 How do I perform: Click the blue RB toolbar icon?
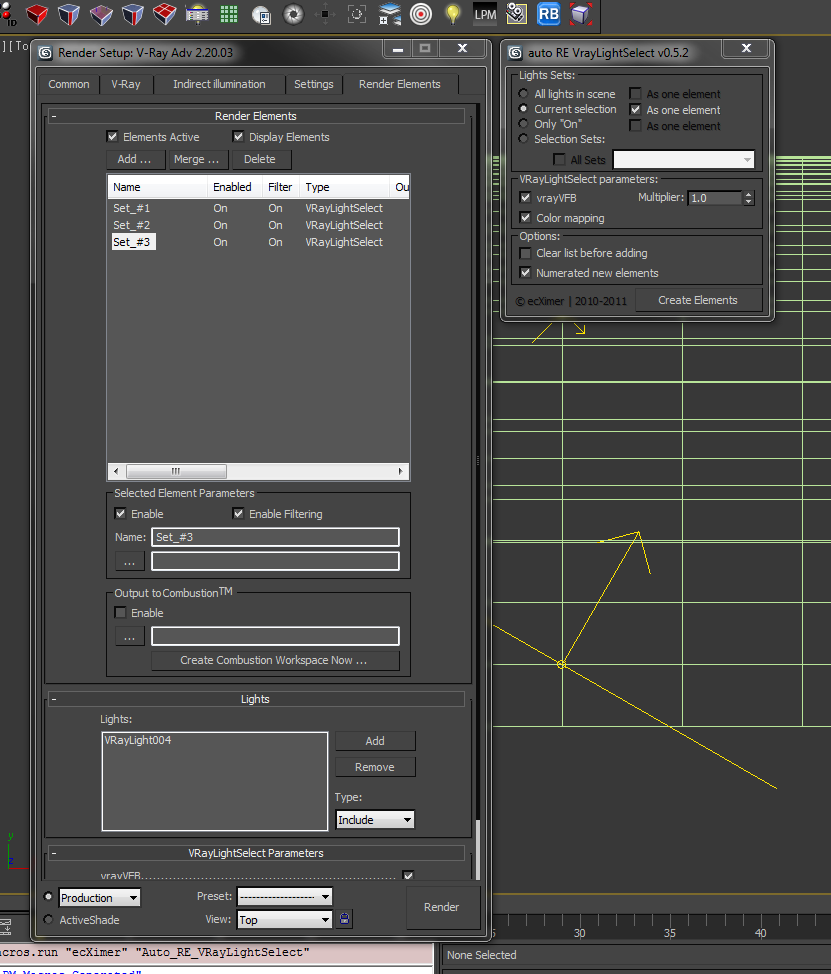pos(548,14)
